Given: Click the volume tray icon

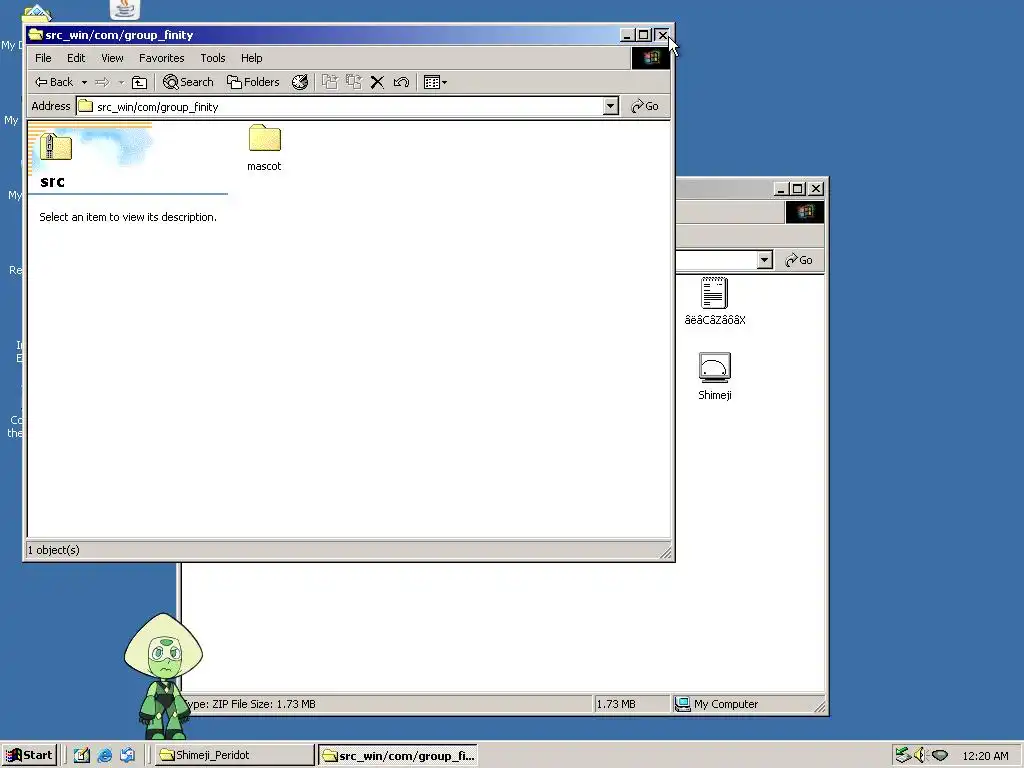Looking at the screenshot, I should tap(921, 755).
